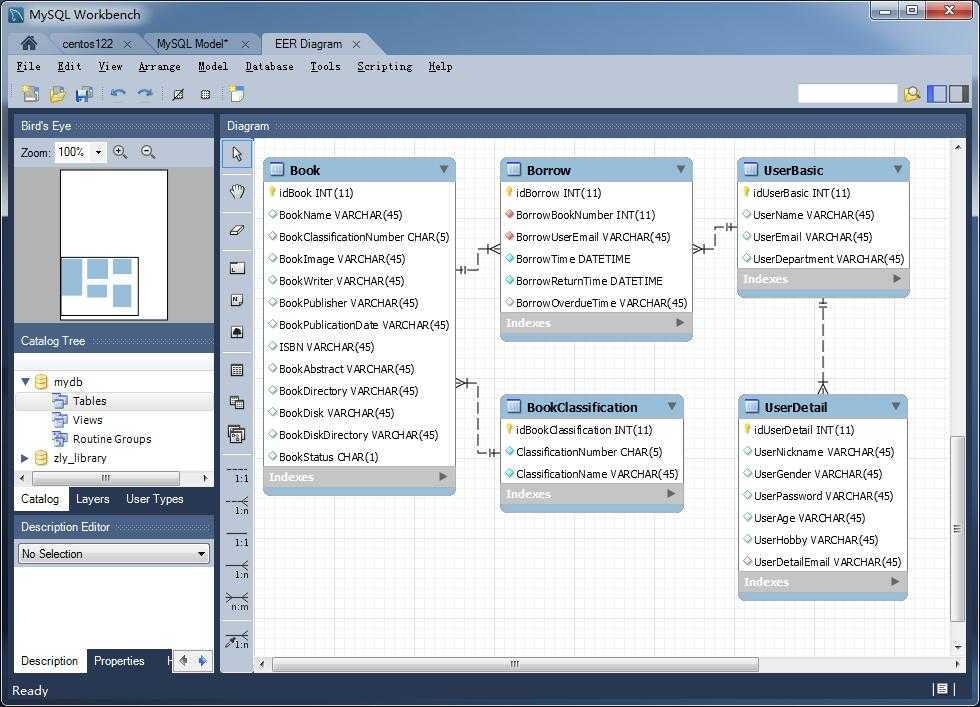Viewport: 980px width, 707px height.
Task: Switch to the MySQL Model tab
Action: pos(192,44)
